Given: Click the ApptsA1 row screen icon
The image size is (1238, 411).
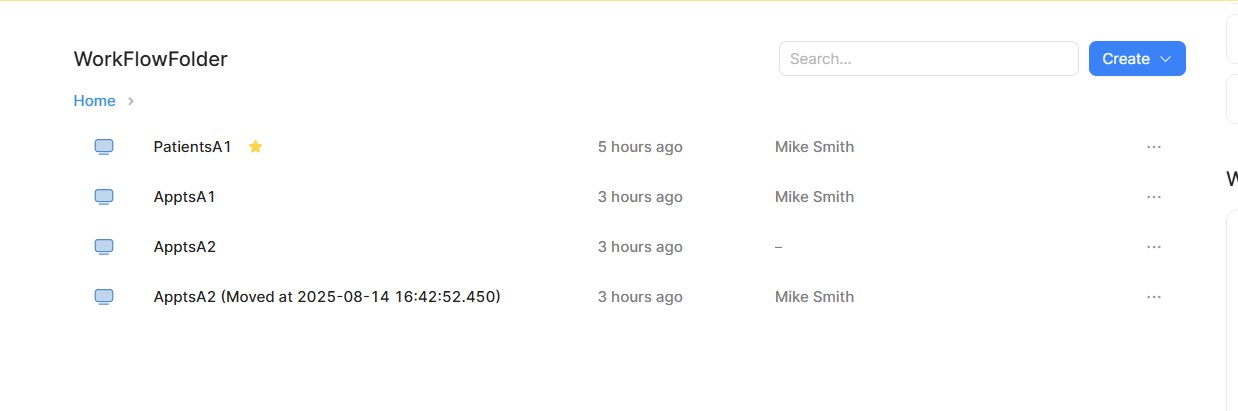Looking at the screenshot, I should [104, 197].
